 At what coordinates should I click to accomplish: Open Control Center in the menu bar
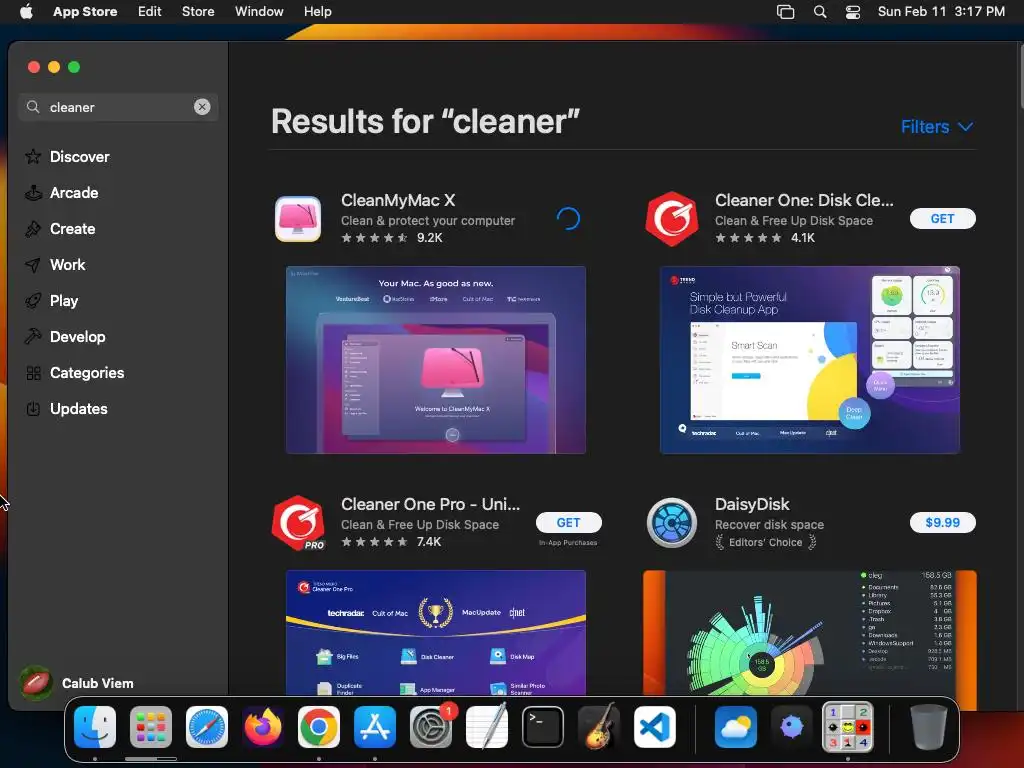click(x=853, y=12)
